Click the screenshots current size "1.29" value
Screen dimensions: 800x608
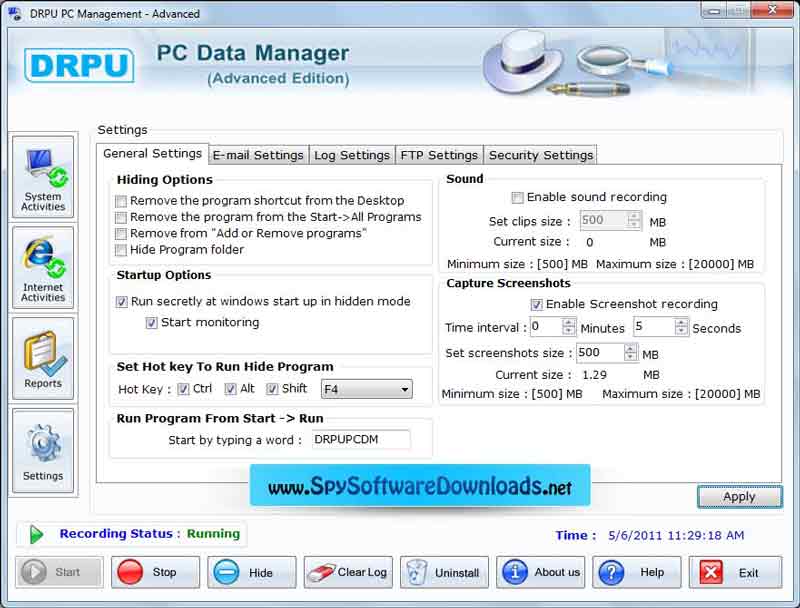[594, 375]
